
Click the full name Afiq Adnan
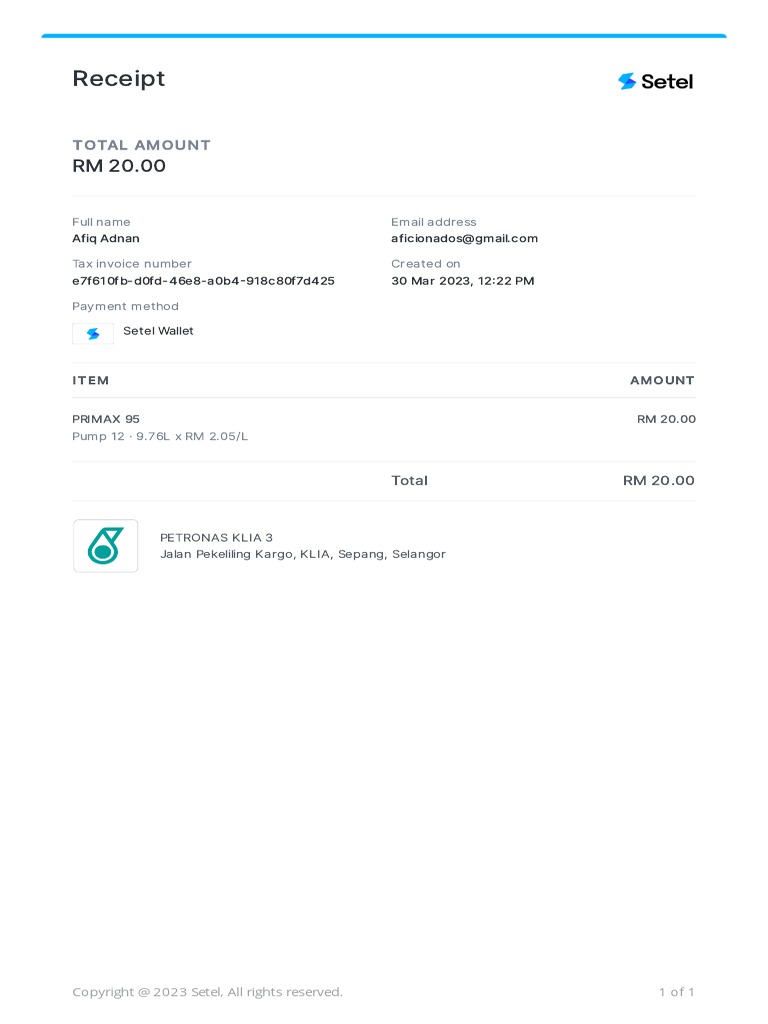point(106,239)
